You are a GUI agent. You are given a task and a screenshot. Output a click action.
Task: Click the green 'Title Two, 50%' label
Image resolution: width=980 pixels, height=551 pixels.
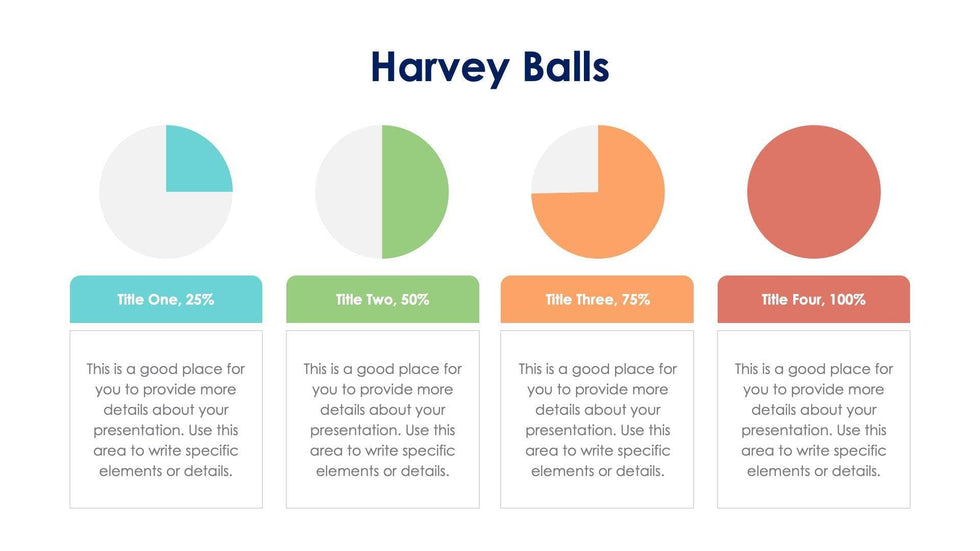(382, 299)
